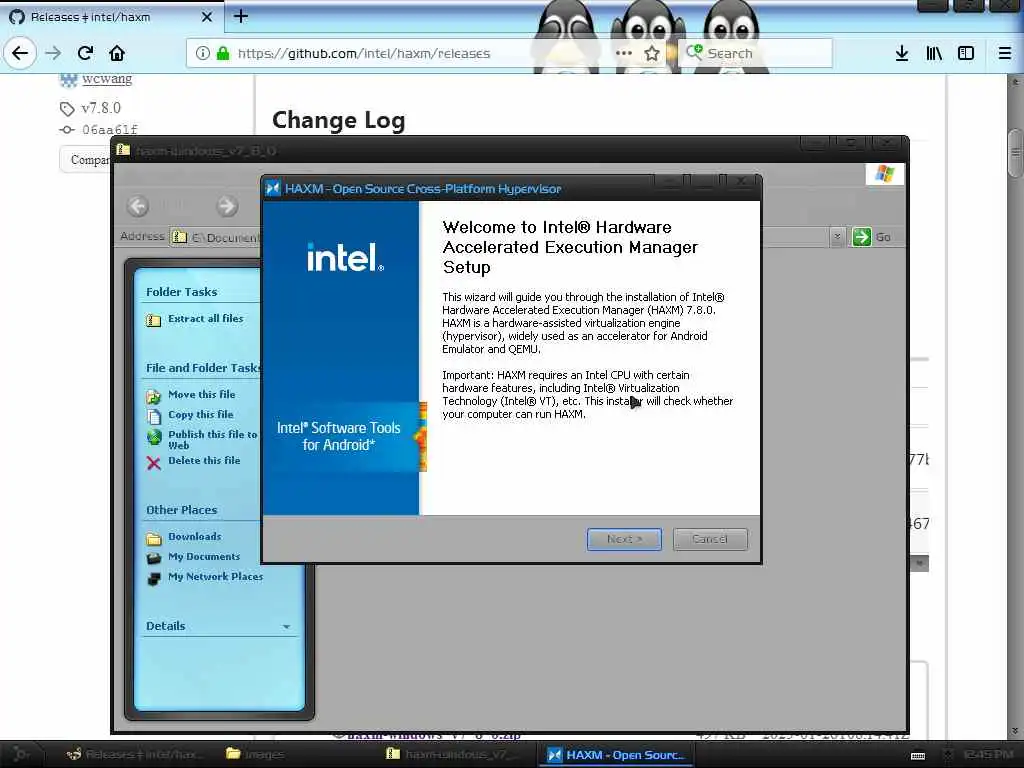Expand Explorer address bar dropdown
This screenshot has height=768, width=1024.
click(837, 237)
